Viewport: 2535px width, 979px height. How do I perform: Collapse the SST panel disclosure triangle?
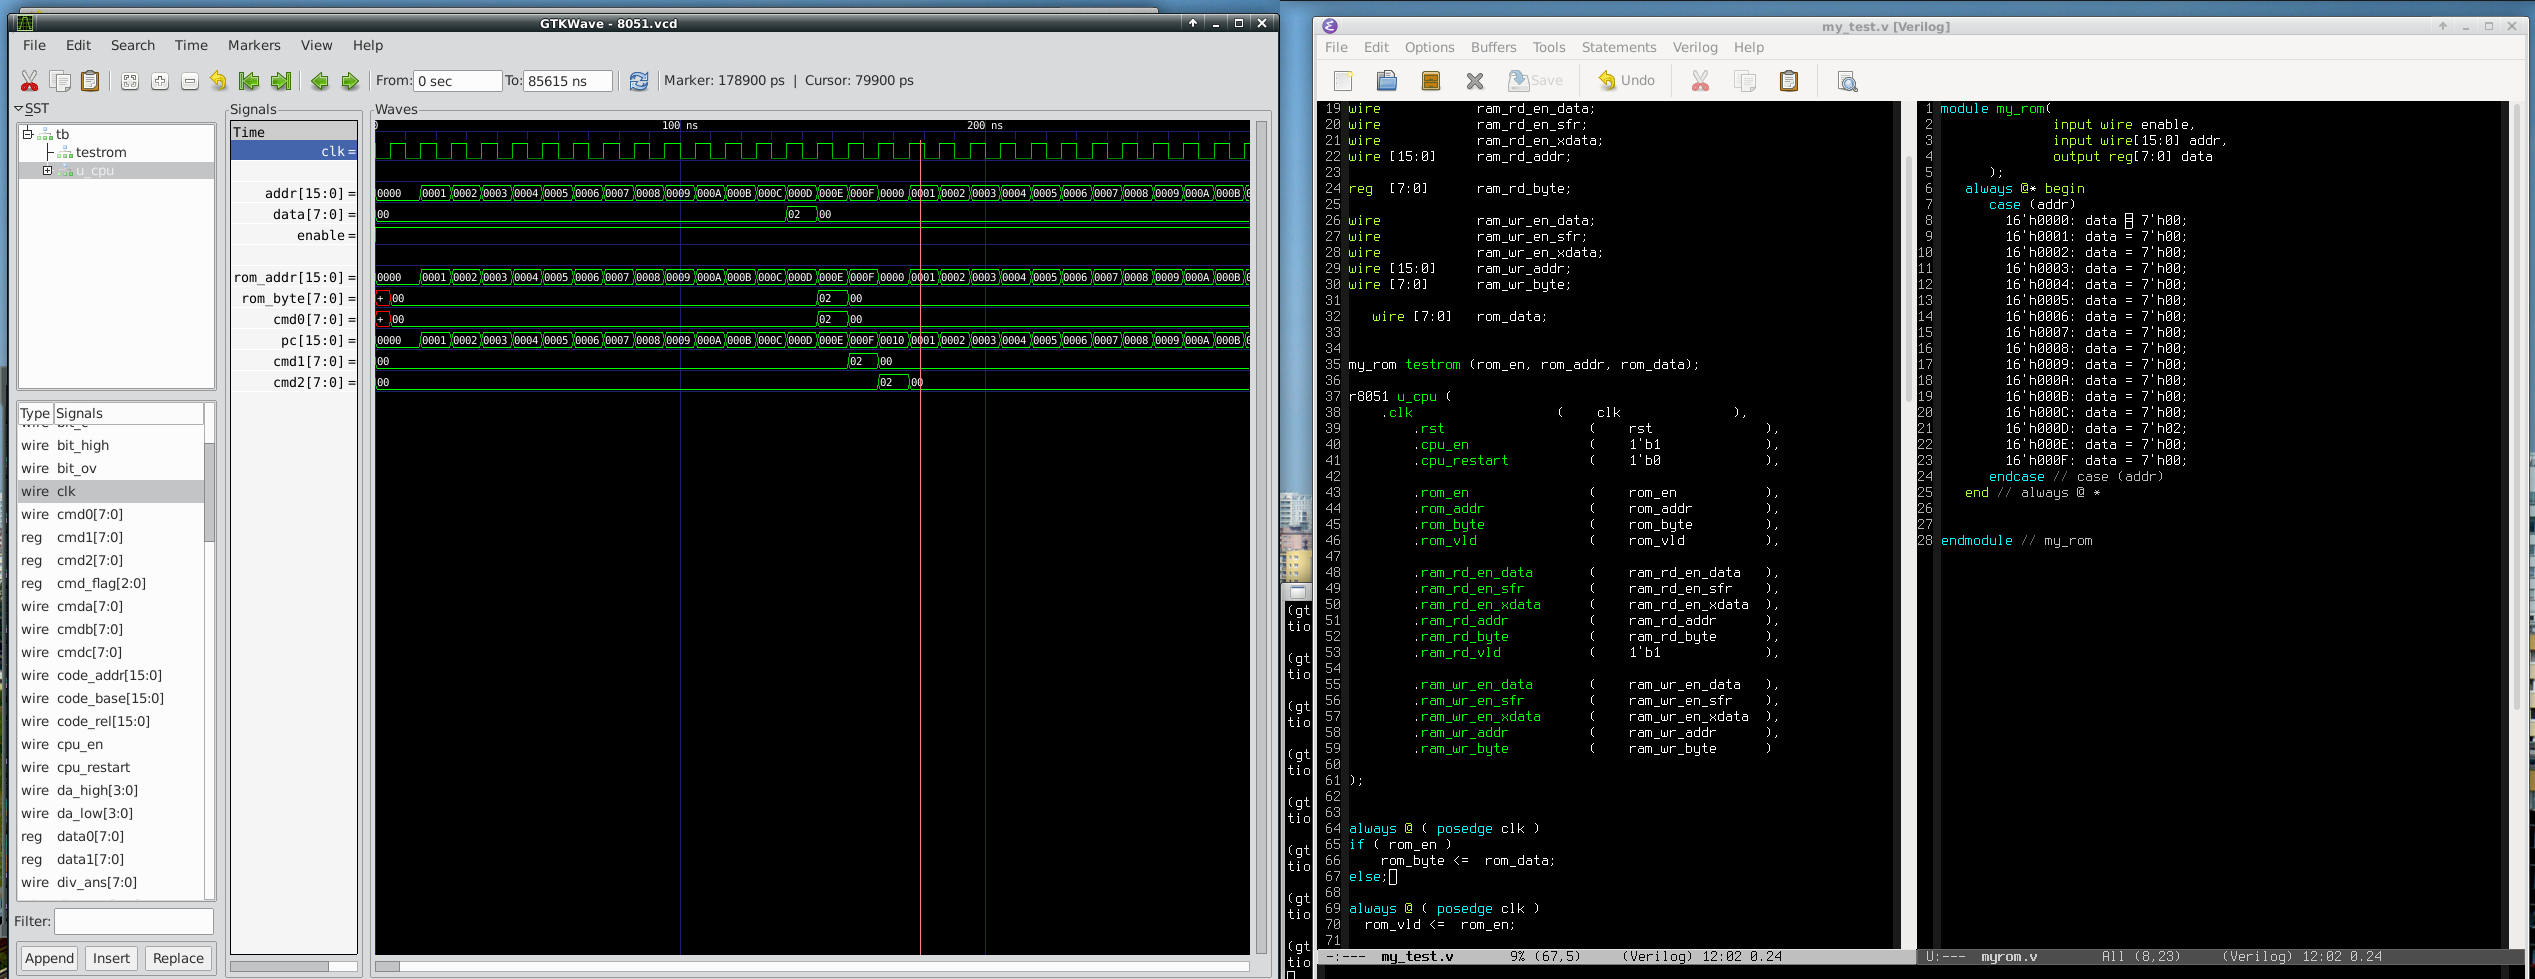click(18, 108)
